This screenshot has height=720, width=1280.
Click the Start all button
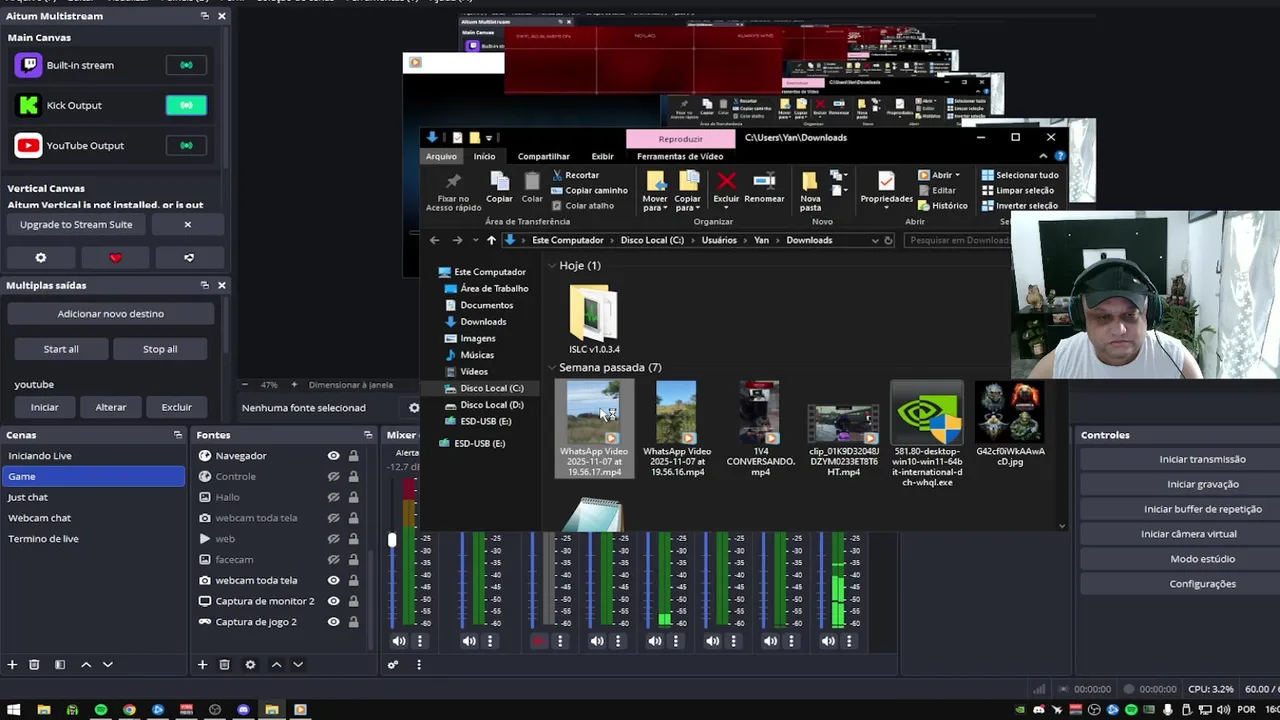coord(61,349)
